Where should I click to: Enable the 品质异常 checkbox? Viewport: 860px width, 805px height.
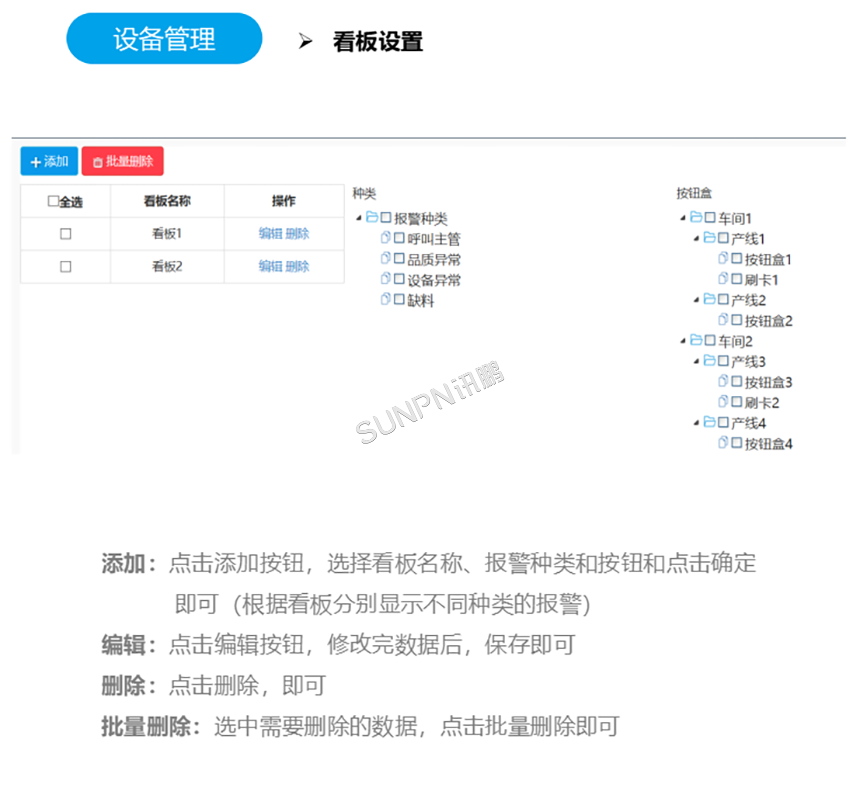pyautogui.click(x=399, y=260)
